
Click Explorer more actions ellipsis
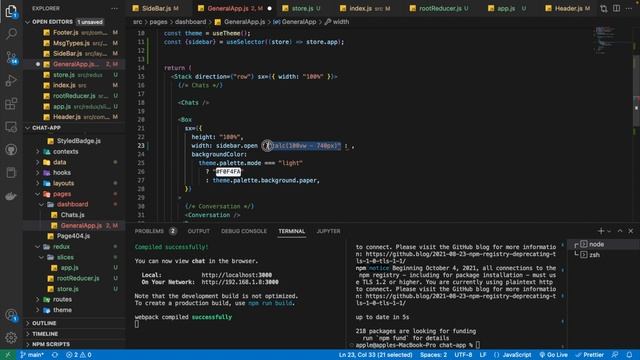[114, 8]
